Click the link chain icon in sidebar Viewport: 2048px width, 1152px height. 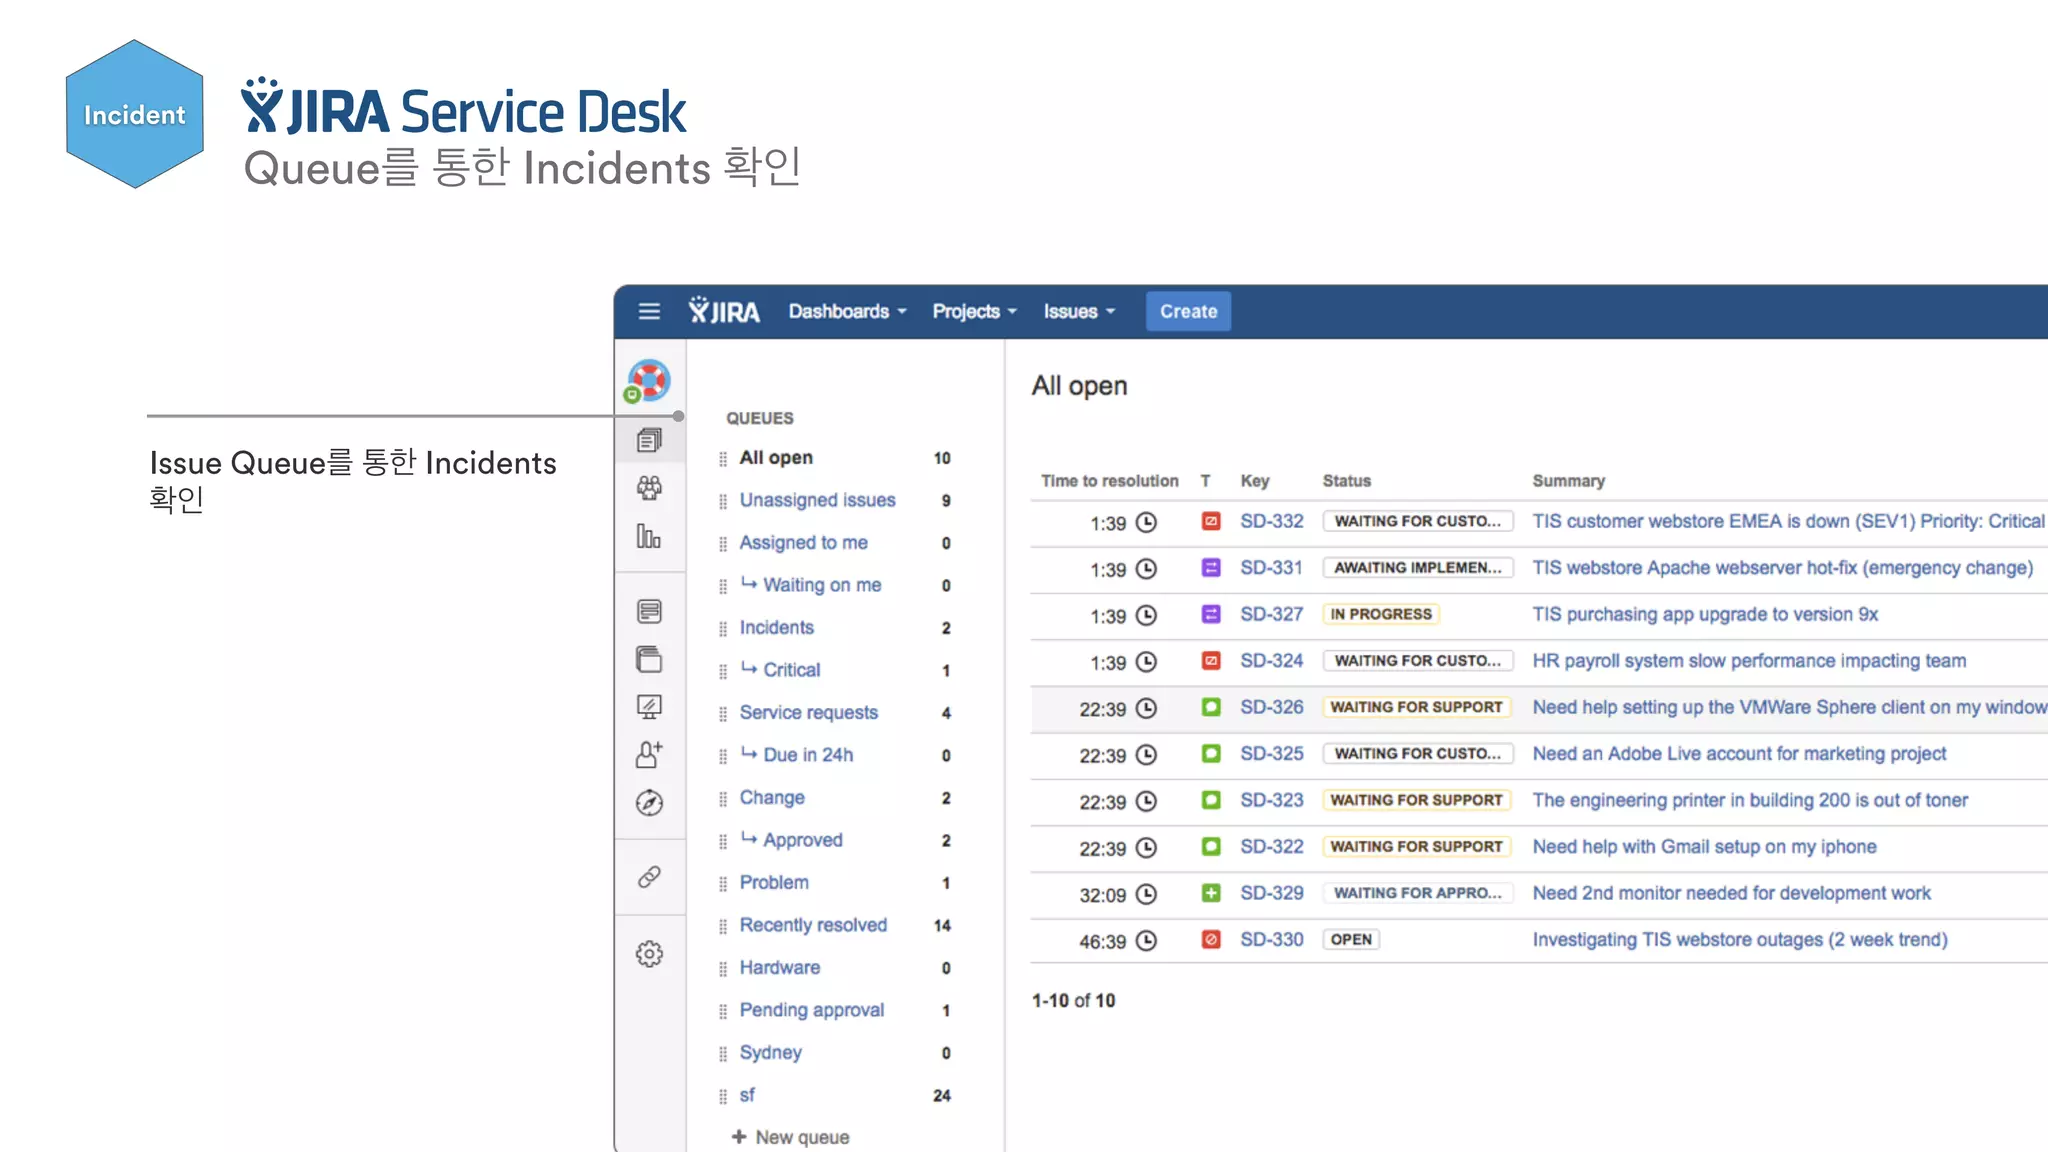pos(649,877)
